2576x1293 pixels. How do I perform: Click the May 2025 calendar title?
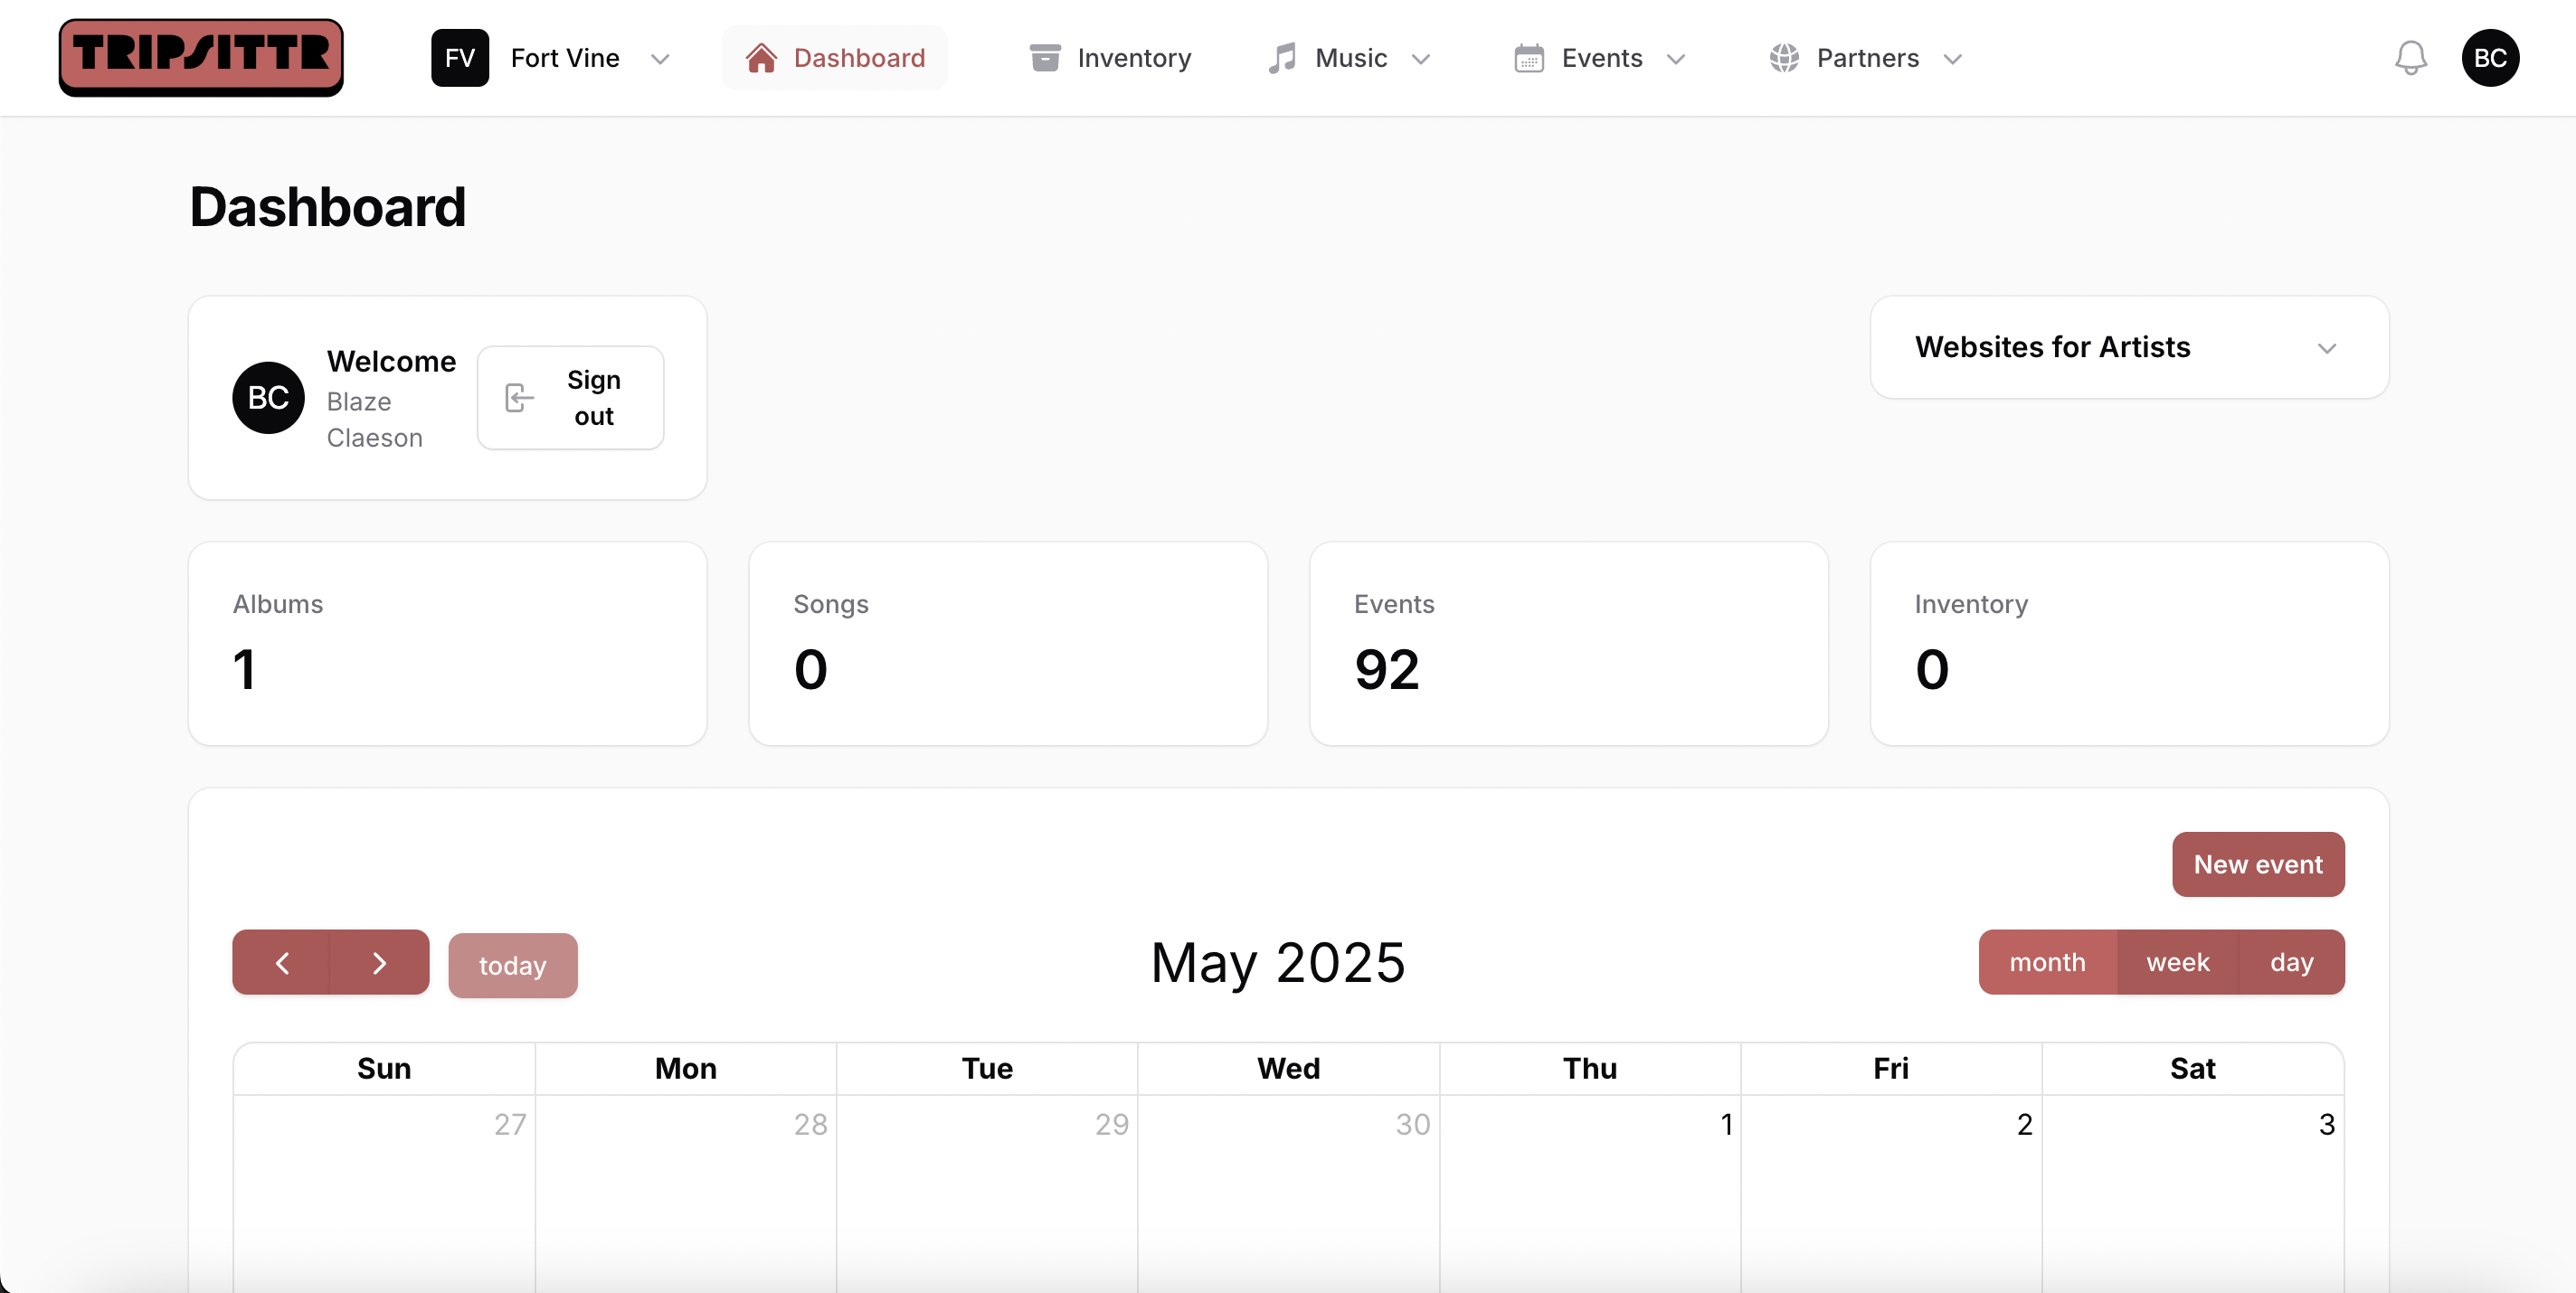pyautogui.click(x=1278, y=962)
